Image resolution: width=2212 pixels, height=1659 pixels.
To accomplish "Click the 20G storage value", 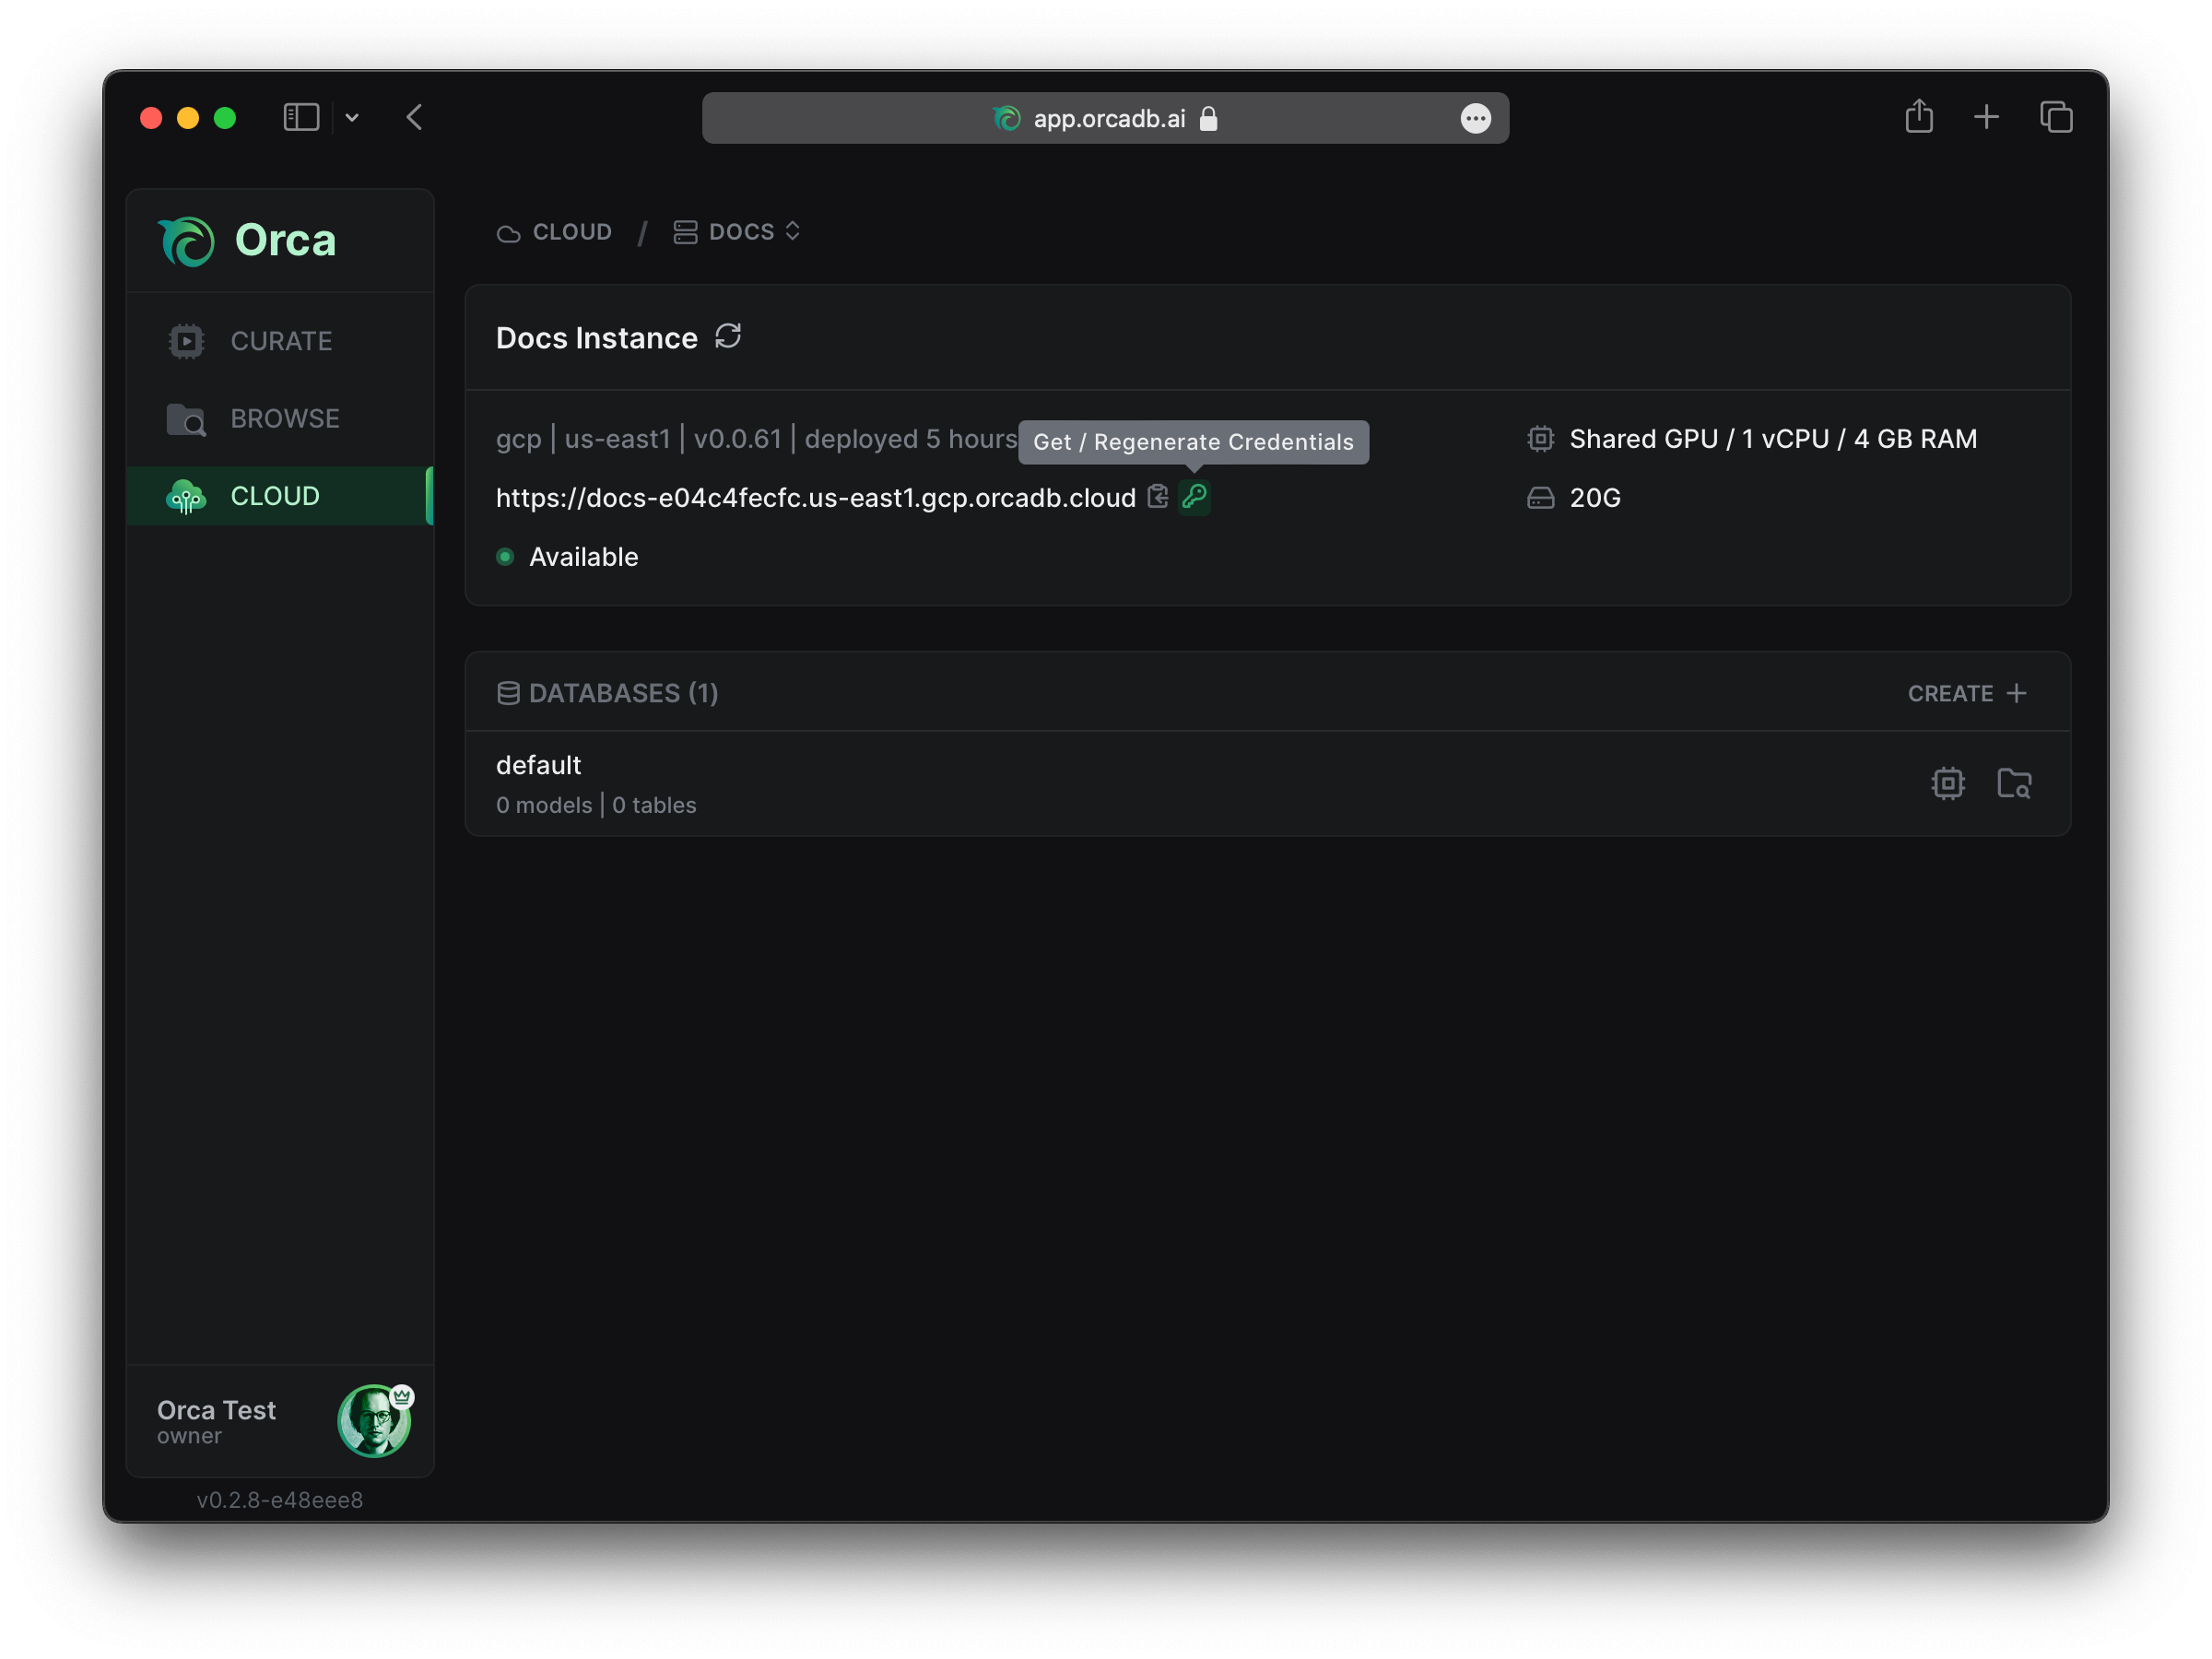I will tap(1595, 498).
